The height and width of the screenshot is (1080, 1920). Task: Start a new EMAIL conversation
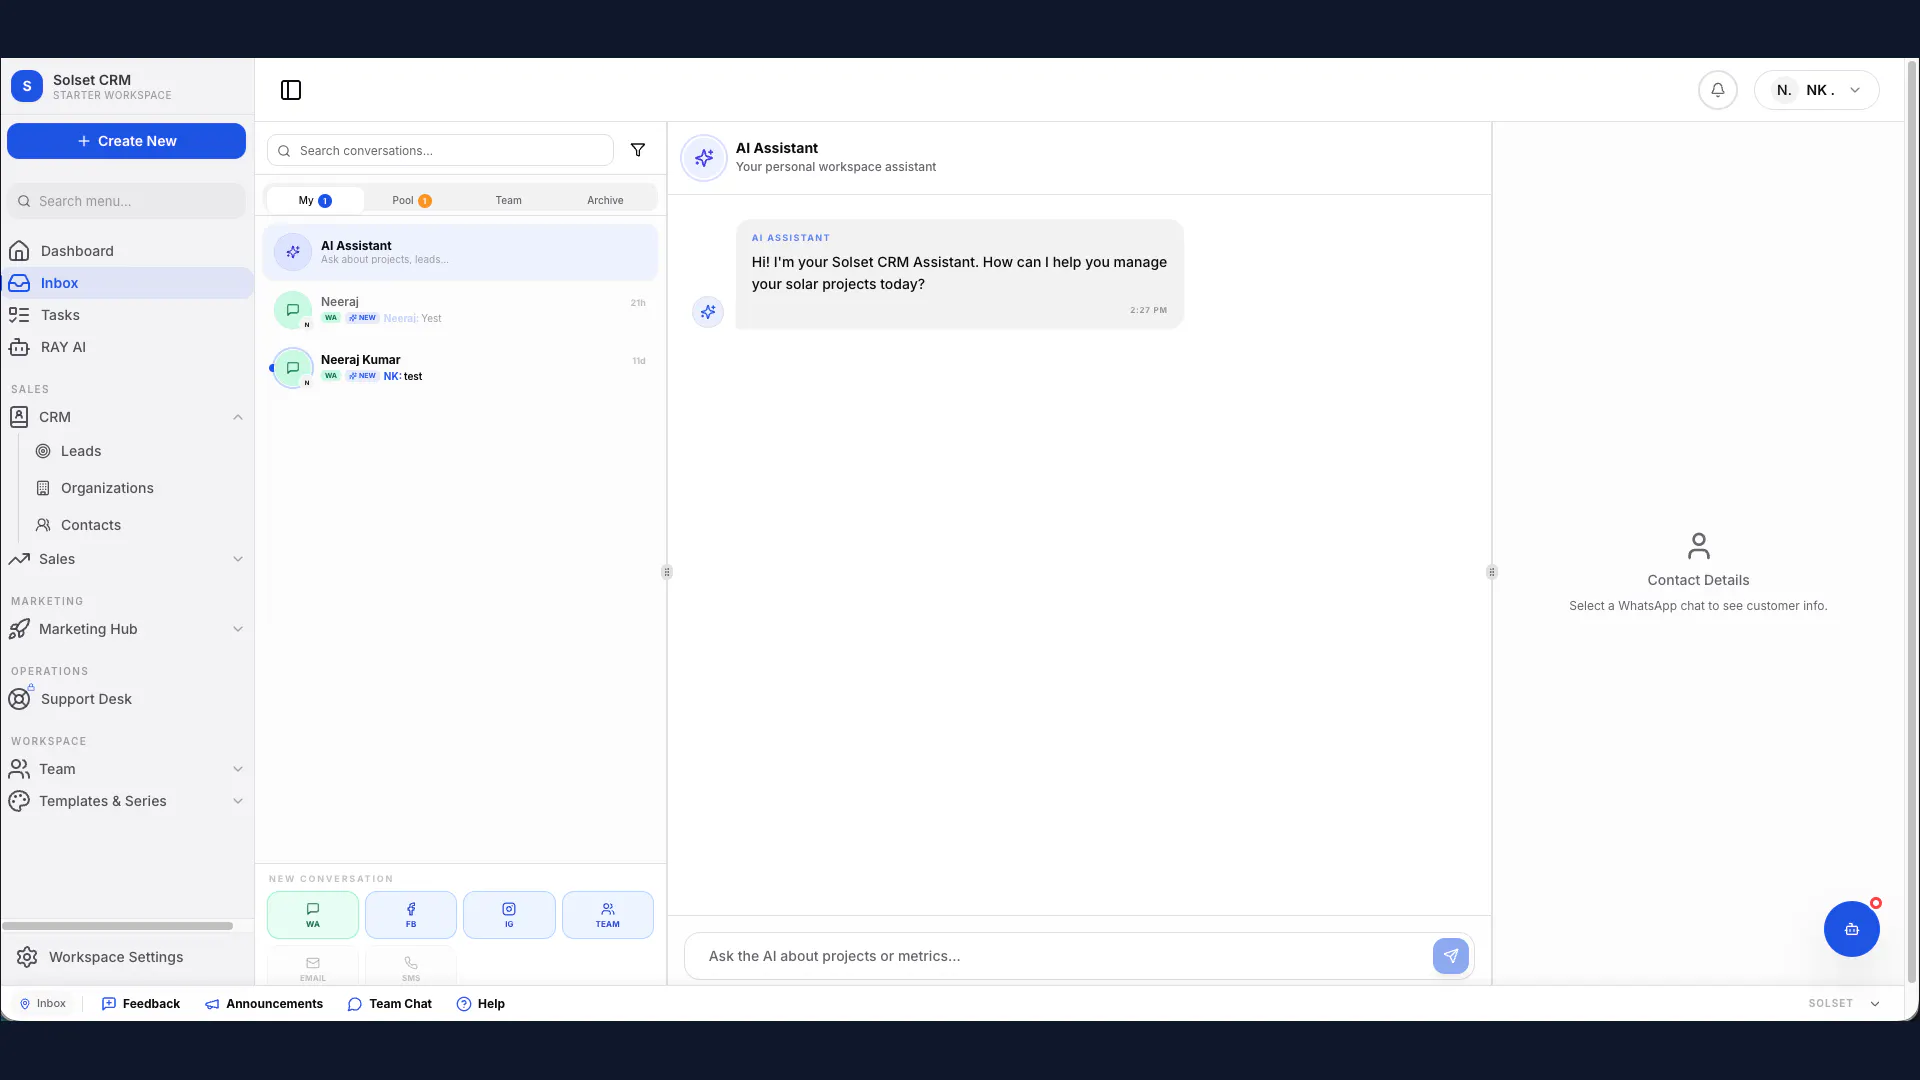(x=313, y=967)
